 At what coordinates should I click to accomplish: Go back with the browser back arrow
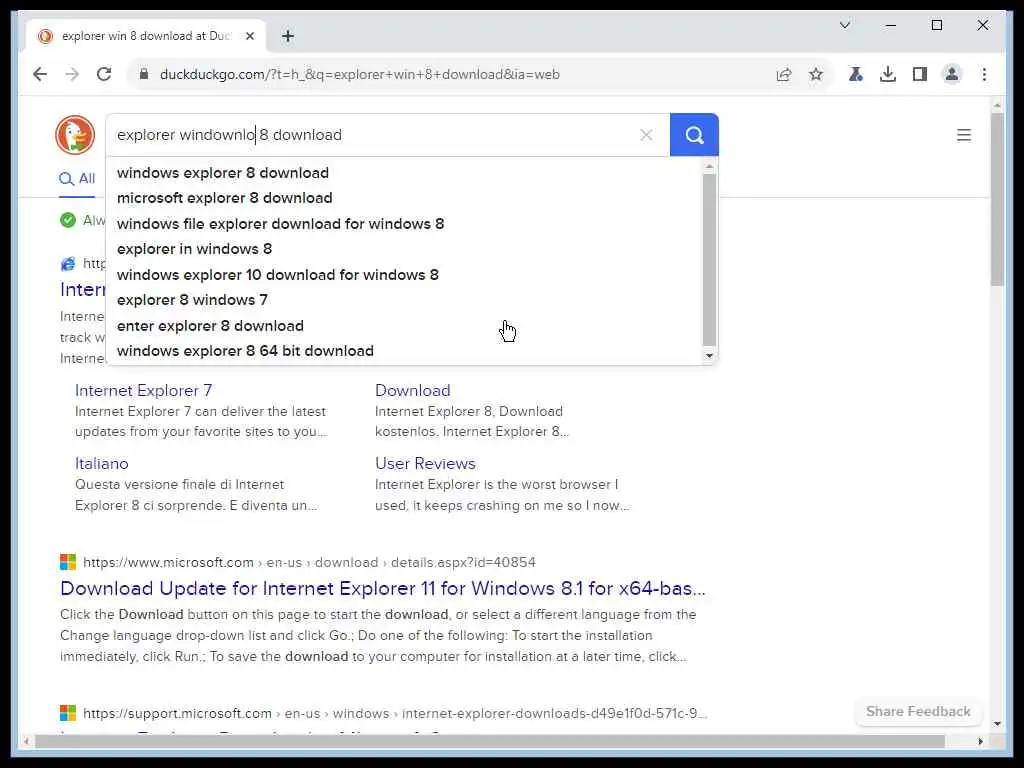coord(40,74)
